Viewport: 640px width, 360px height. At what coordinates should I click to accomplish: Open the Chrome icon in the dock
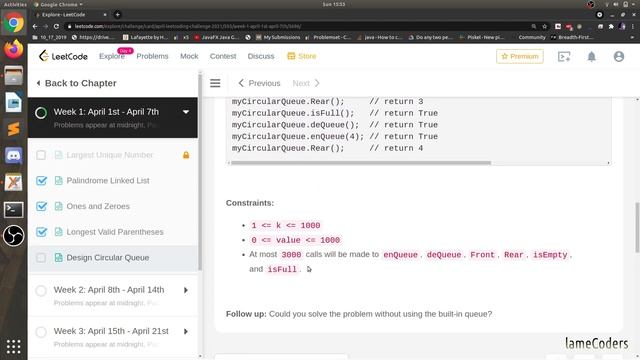[x=13, y=23]
